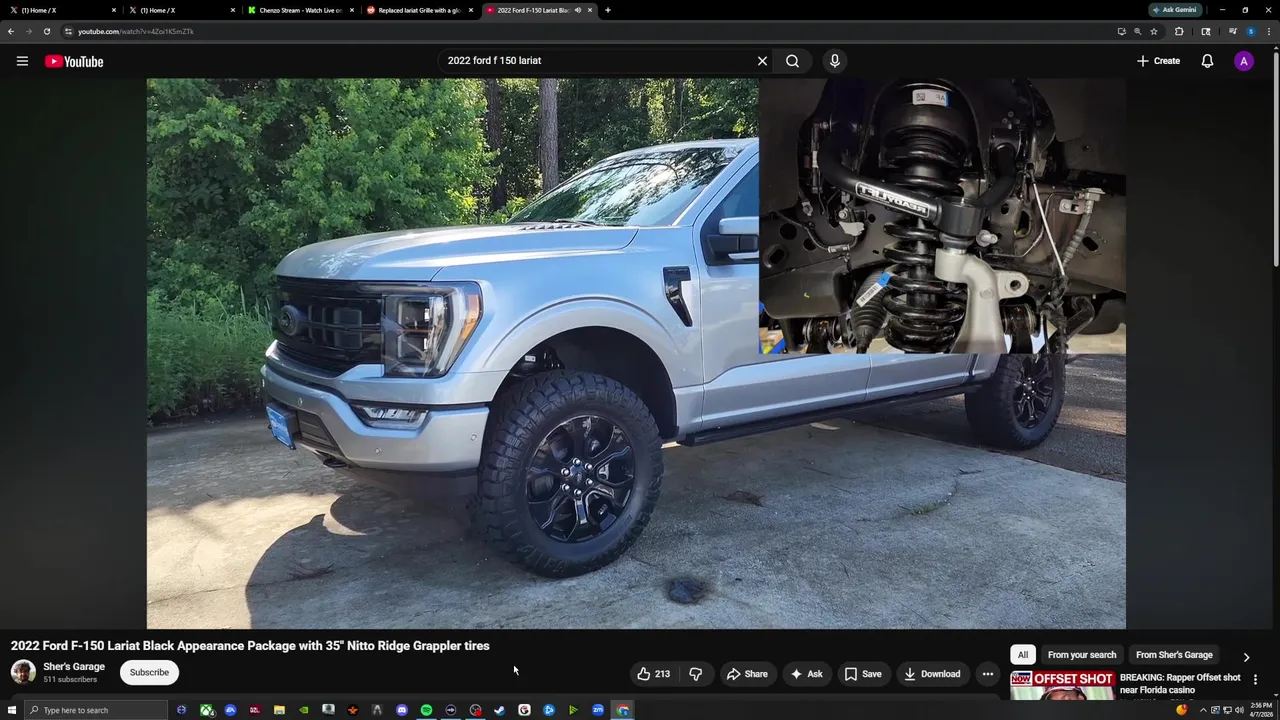
Task: Pause the F-150 video player
Action: [x=636, y=354]
